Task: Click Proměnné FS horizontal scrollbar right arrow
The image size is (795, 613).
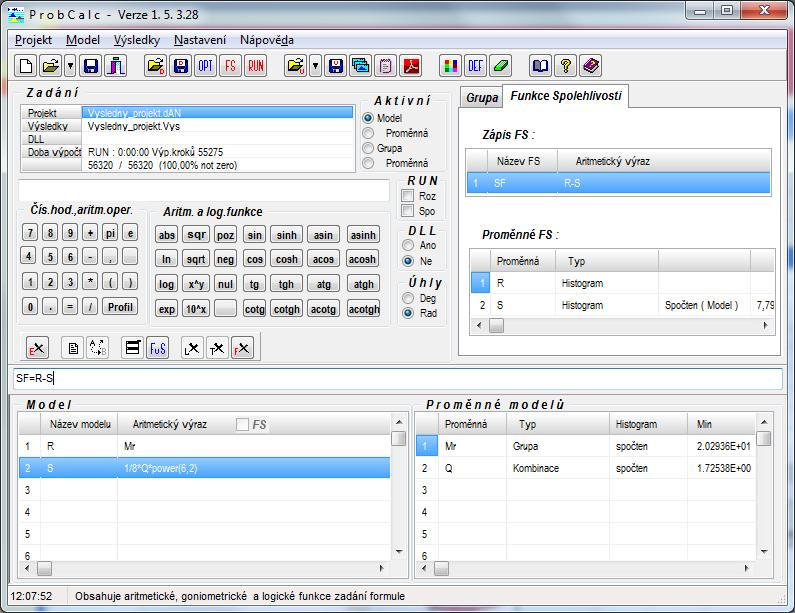Action: 766,326
